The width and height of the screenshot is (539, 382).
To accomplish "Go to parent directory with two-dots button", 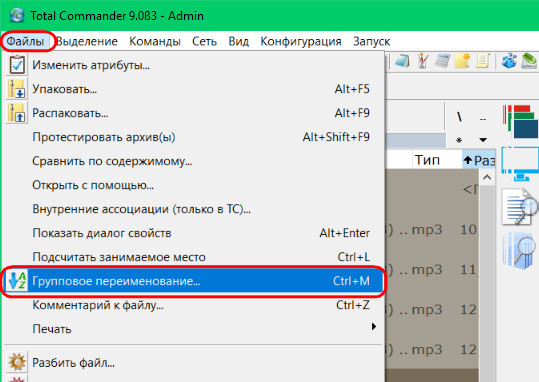I will click(483, 119).
